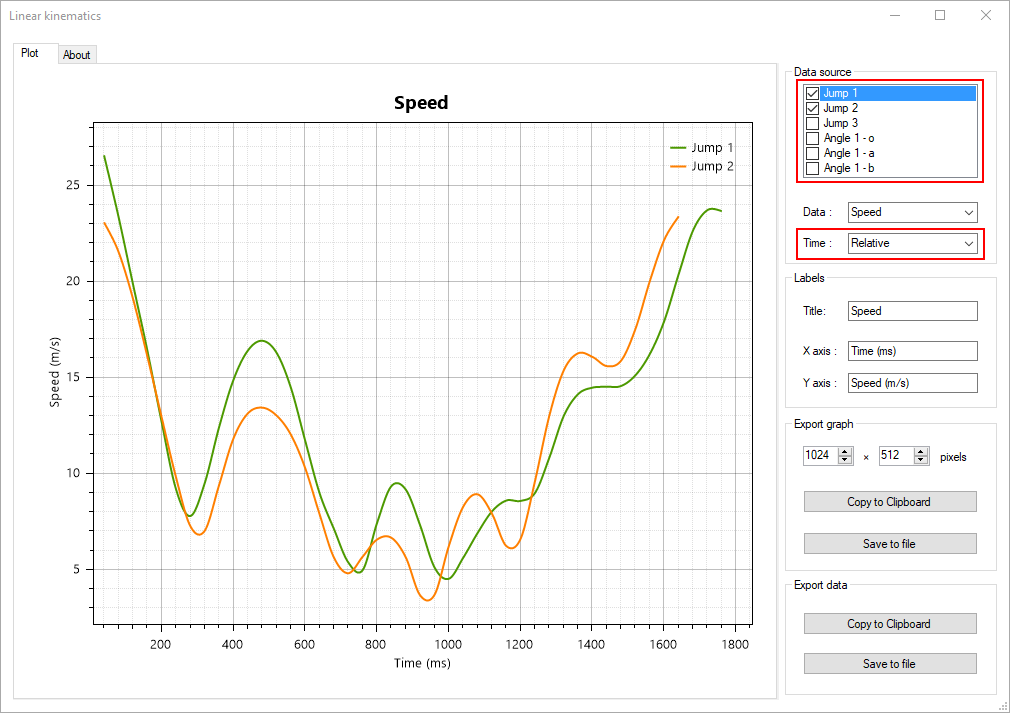Open the Data dropdown showing Speed
Image resolution: width=1010 pixels, height=713 pixels.
coord(912,212)
